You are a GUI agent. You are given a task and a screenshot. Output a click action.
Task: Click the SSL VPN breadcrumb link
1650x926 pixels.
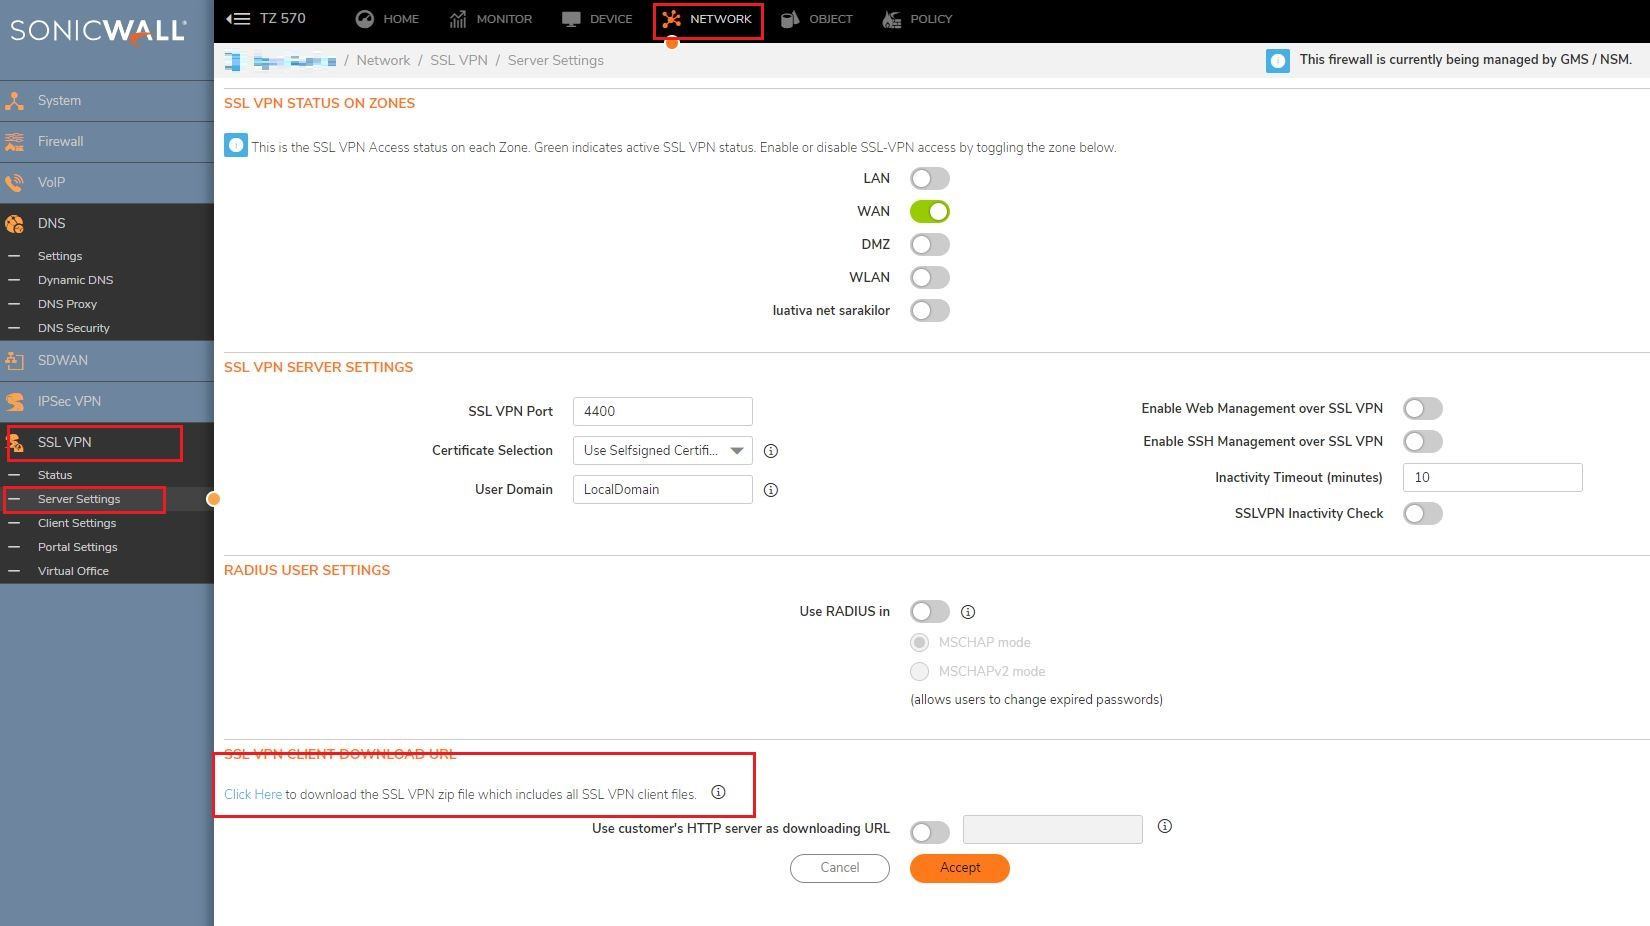[x=459, y=61]
